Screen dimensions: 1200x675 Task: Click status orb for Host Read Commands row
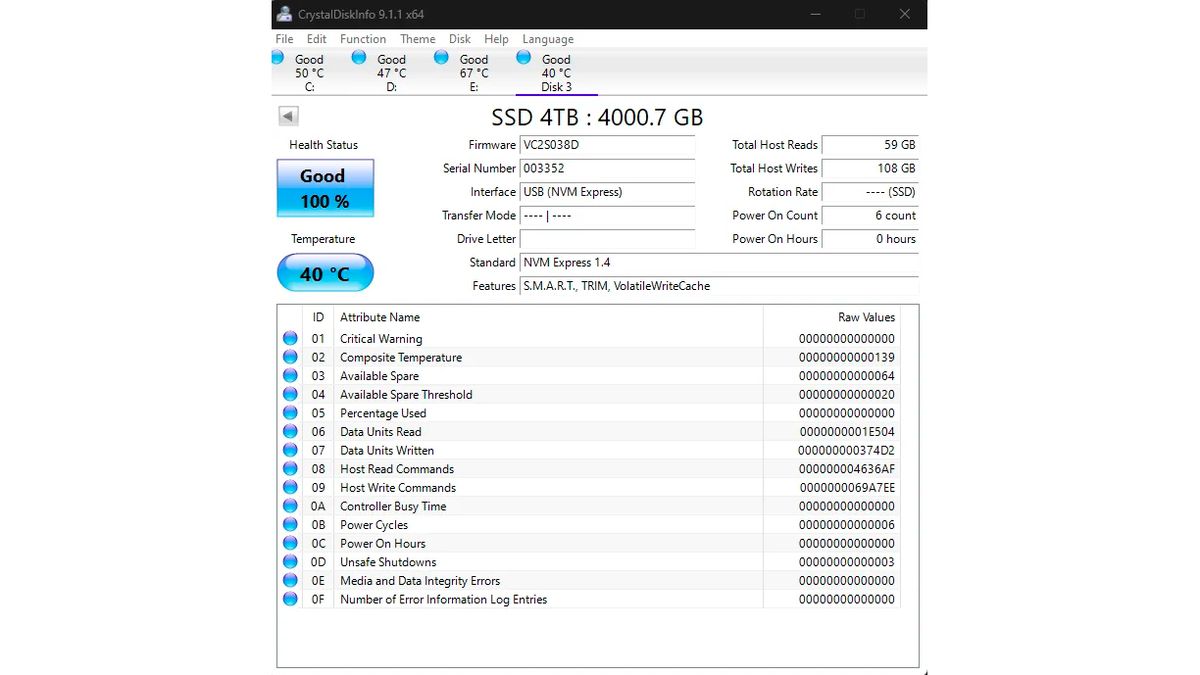tap(290, 469)
